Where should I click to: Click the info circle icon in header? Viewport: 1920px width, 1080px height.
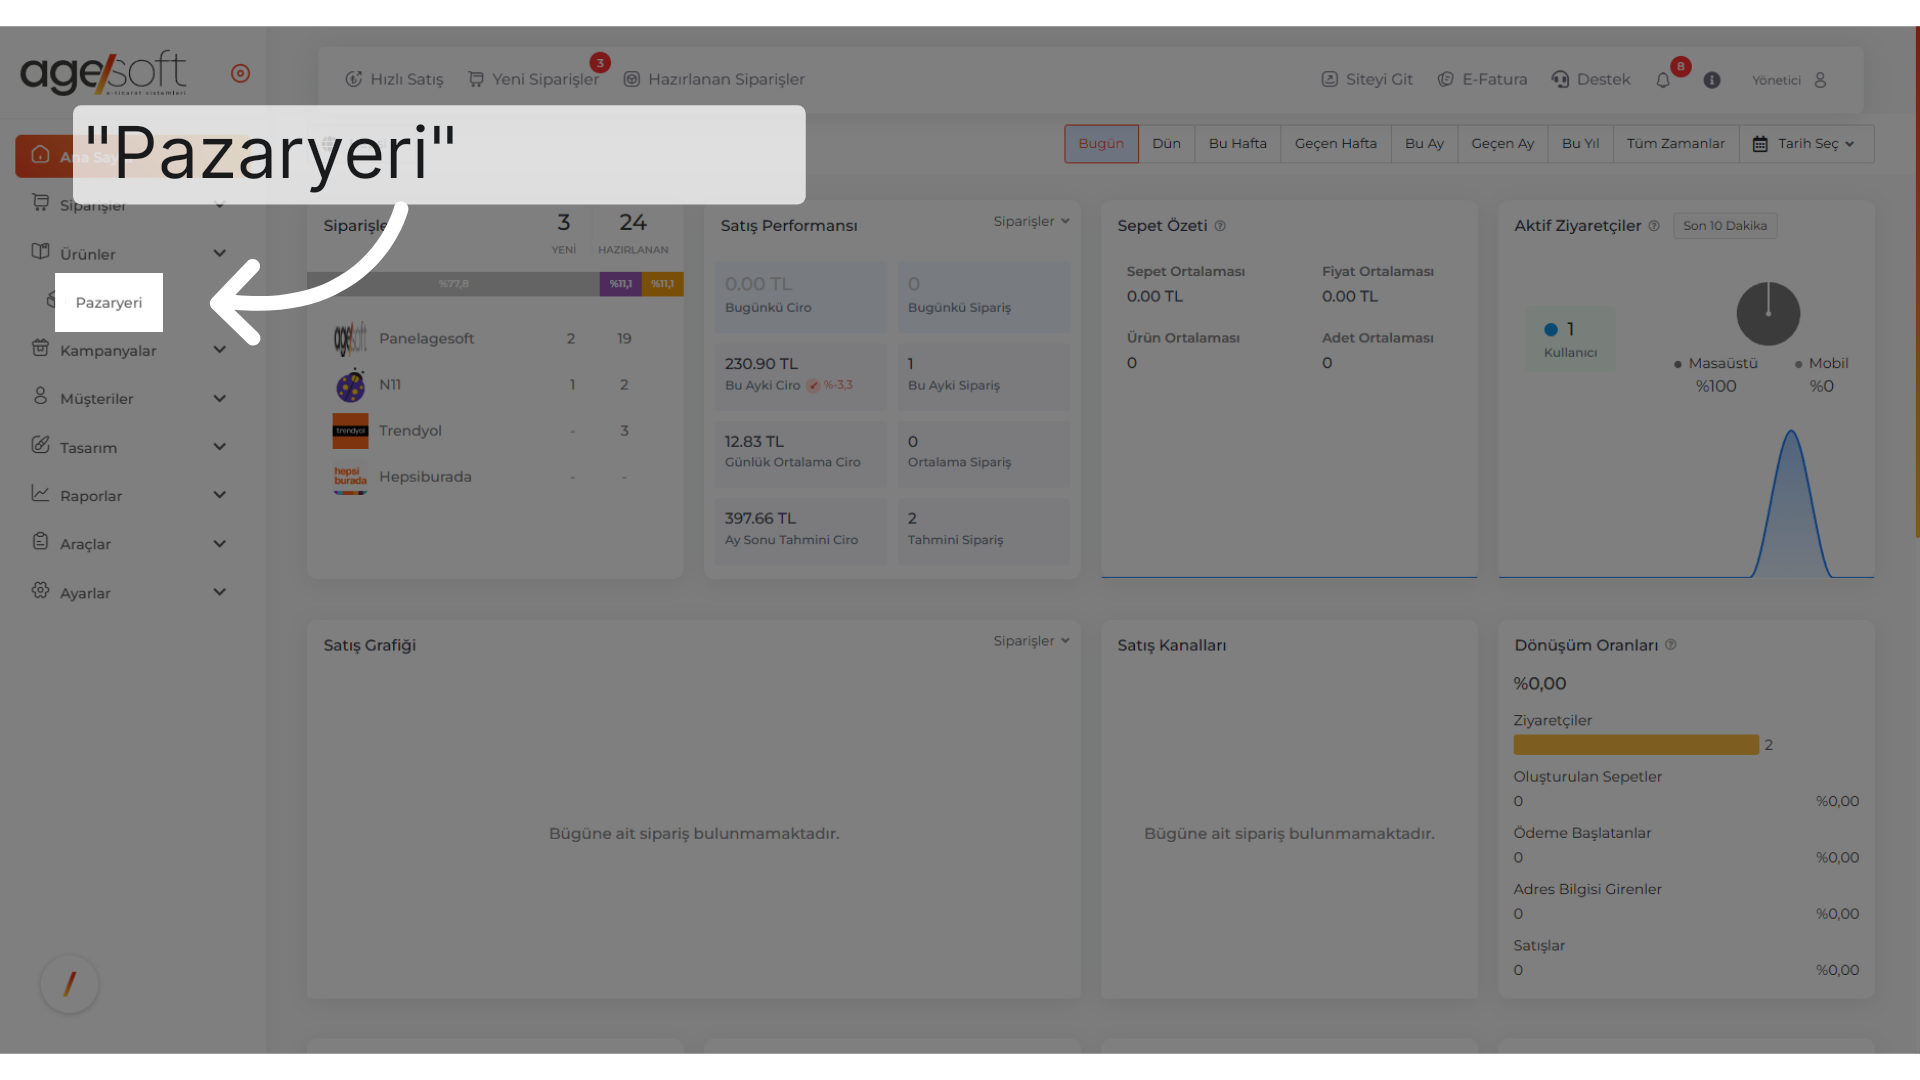tap(1712, 80)
